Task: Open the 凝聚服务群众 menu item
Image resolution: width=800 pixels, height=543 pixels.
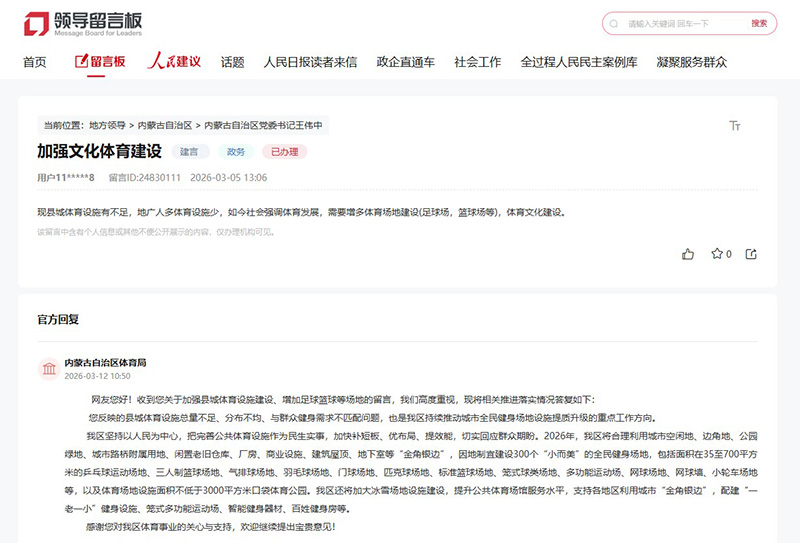Action: tap(692, 62)
